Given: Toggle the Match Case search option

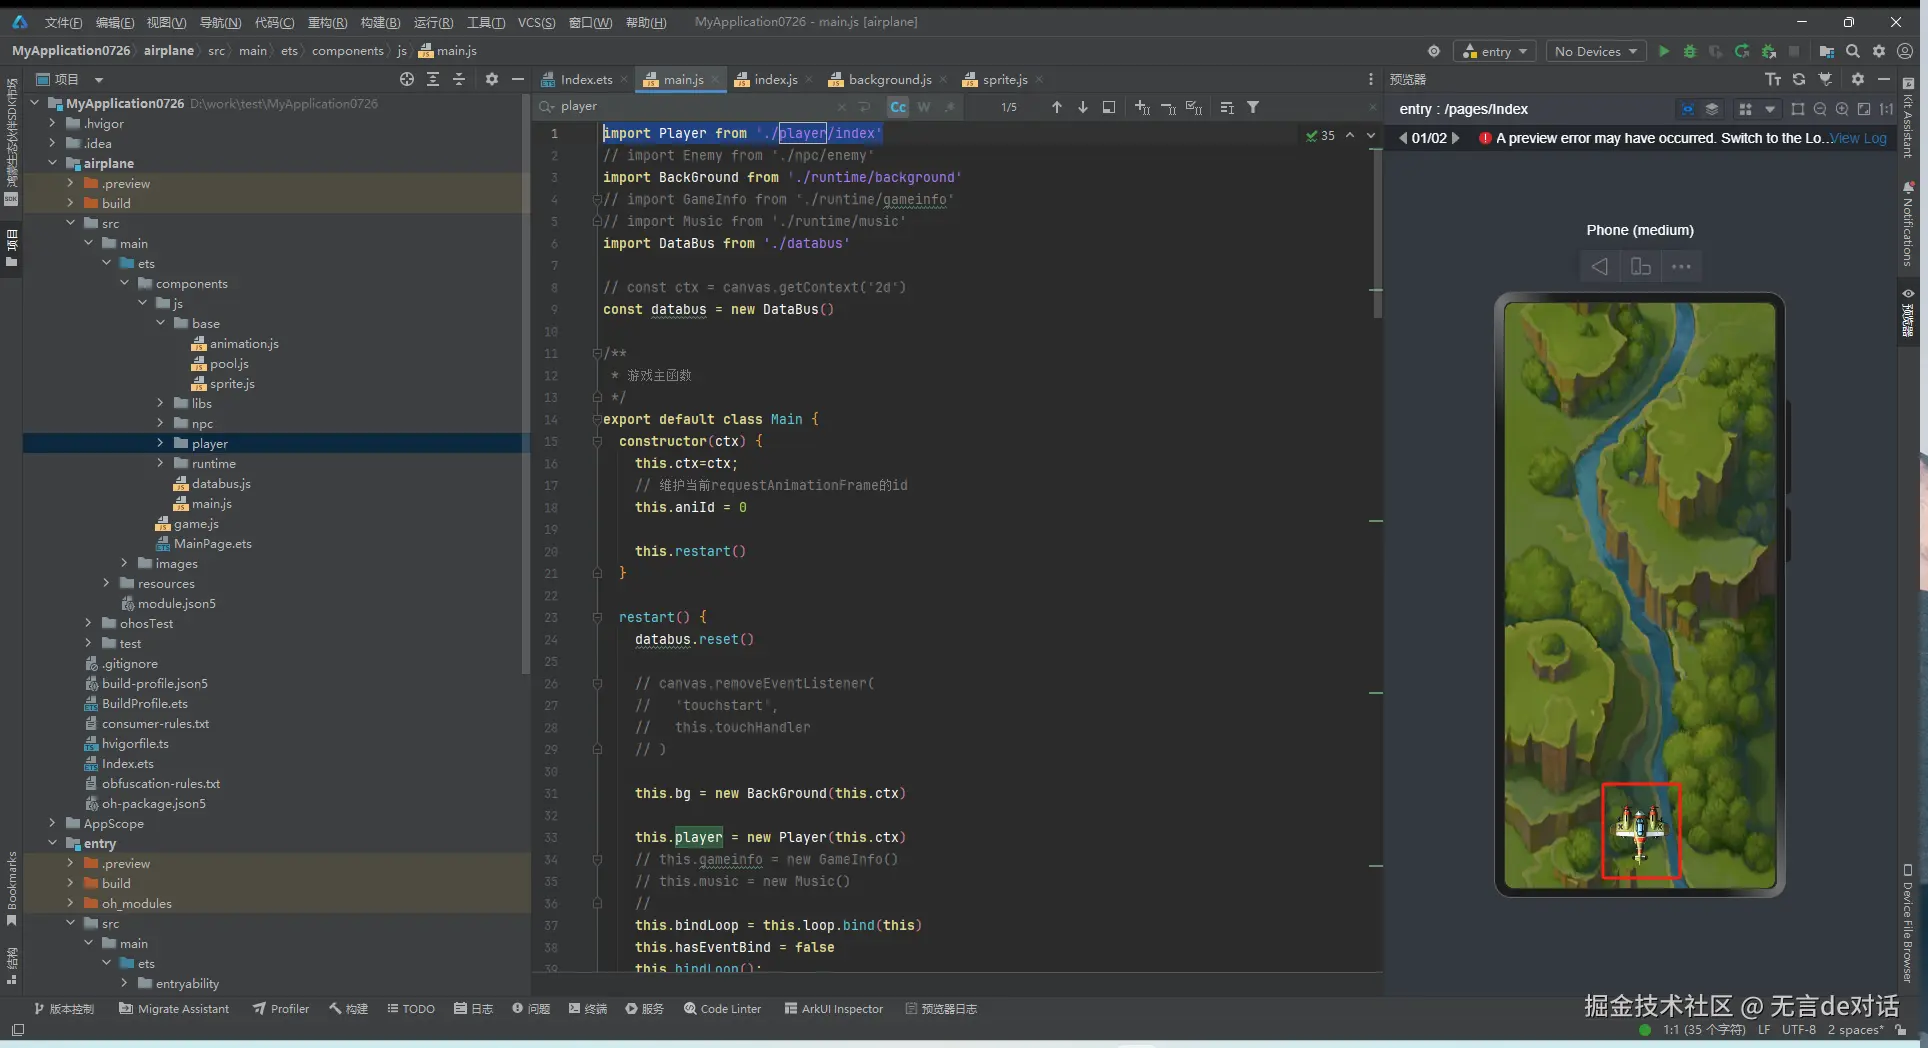Looking at the screenshot, I should (x=898, y=107).
